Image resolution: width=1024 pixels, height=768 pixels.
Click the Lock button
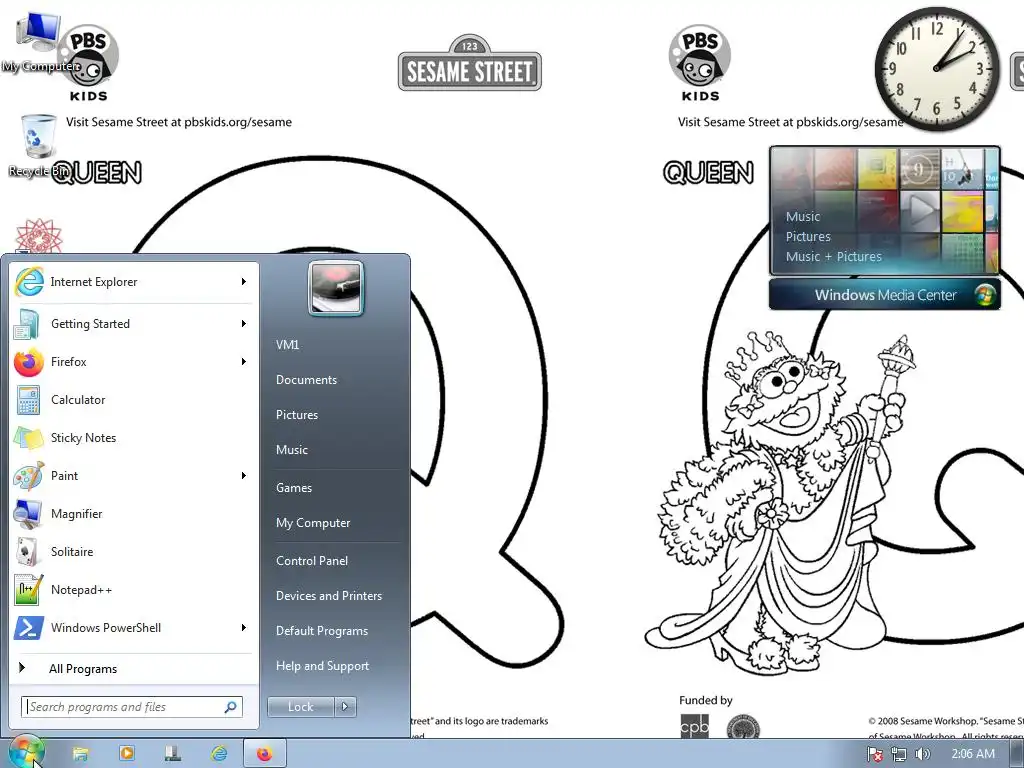pyautogui.click(x=301, y=707)
